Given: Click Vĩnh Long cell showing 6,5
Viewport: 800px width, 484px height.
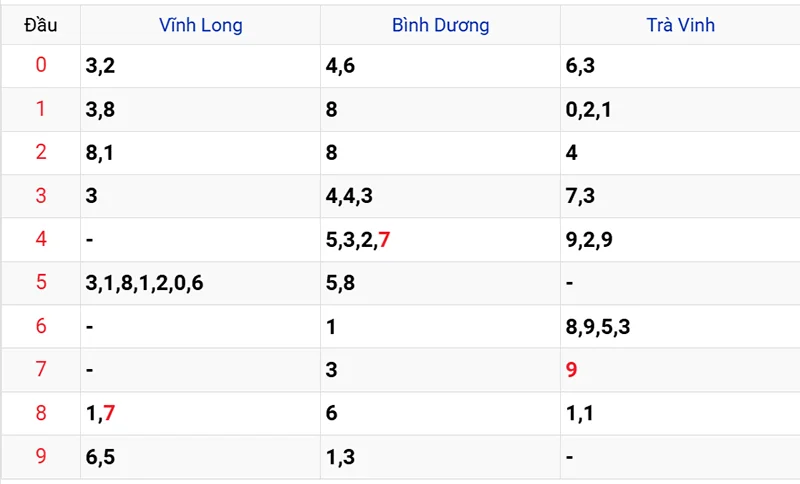Looking at the screenshot, I should (101, 457).
